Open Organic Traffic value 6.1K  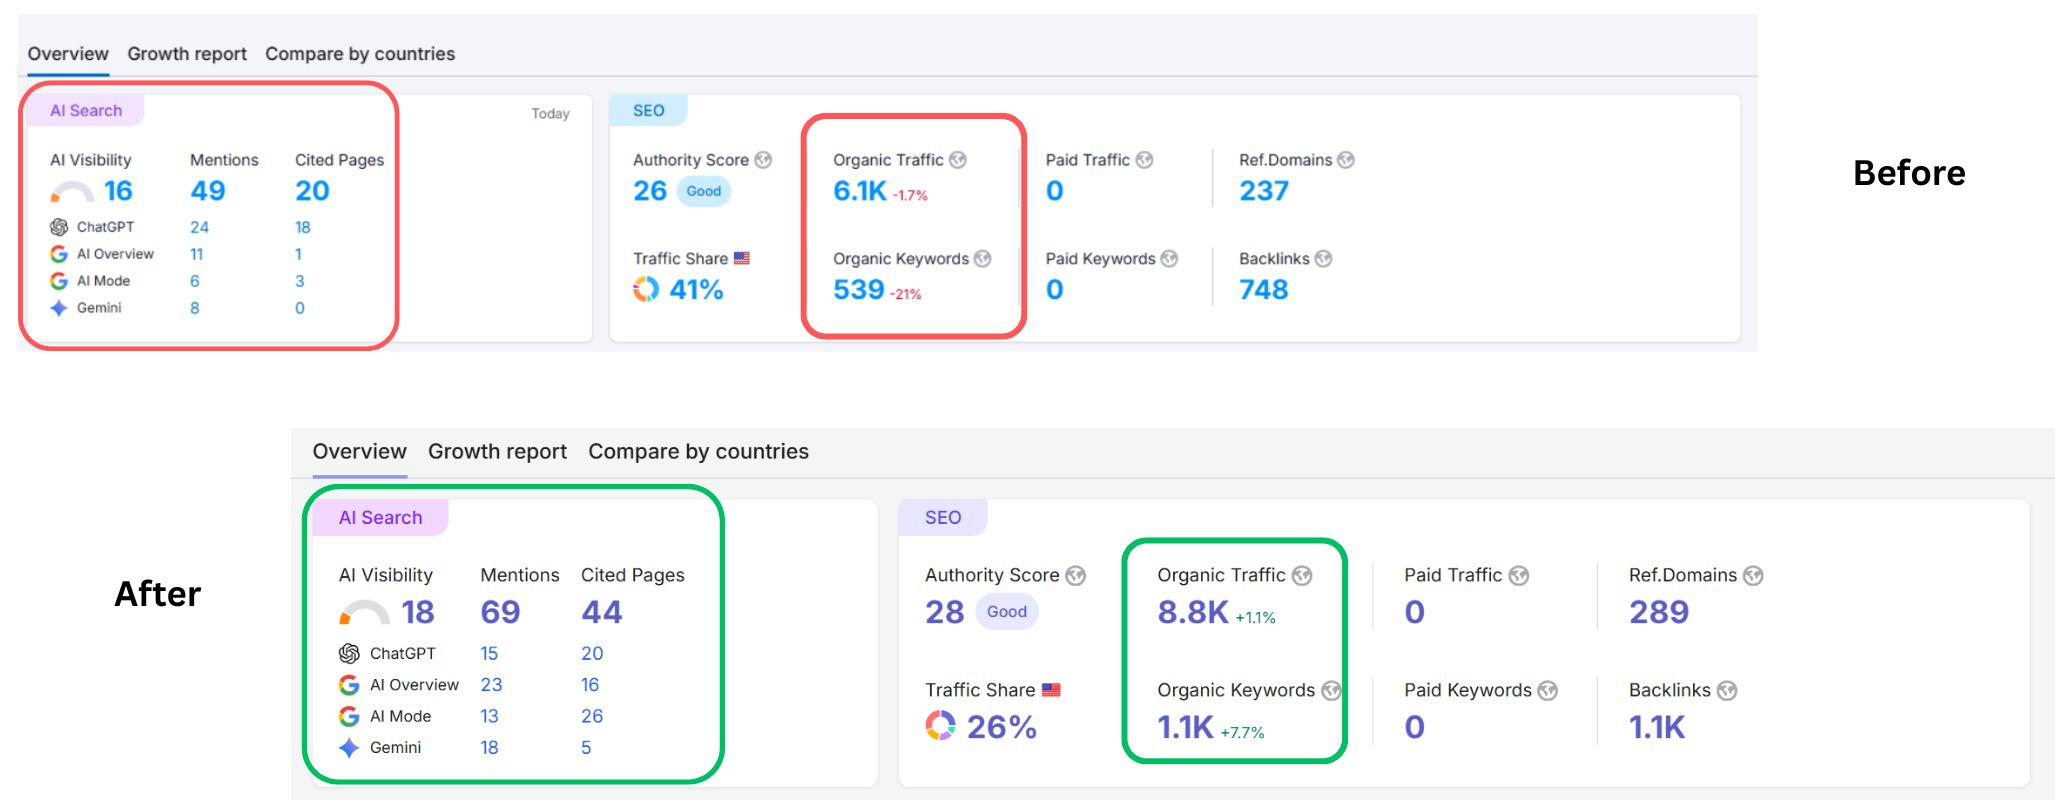[860, 191]
